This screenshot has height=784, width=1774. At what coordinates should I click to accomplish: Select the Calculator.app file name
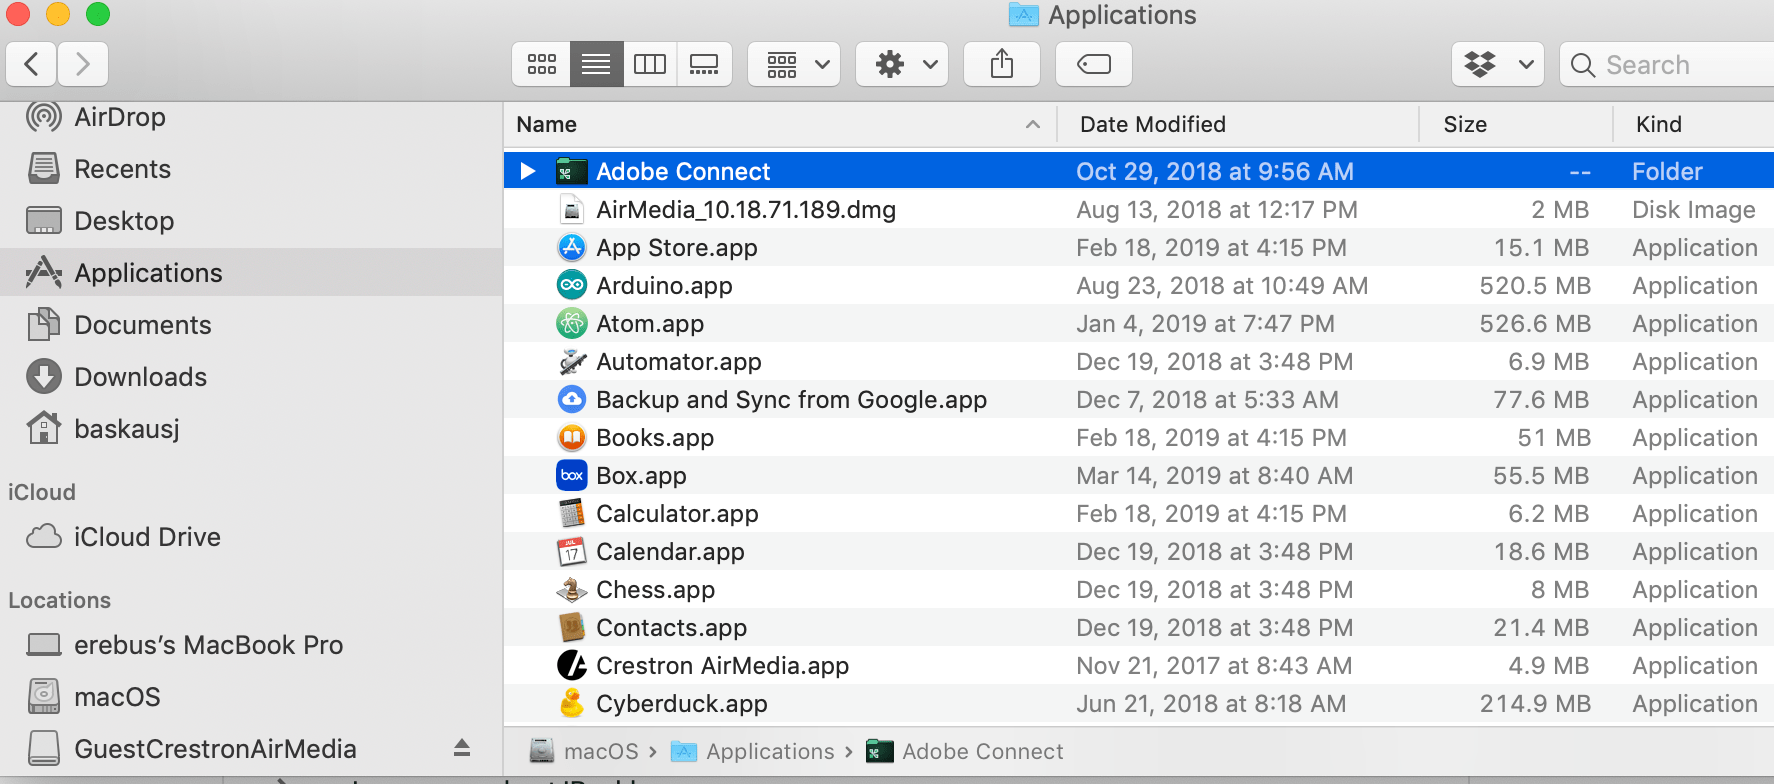click(x=677, y=514)
